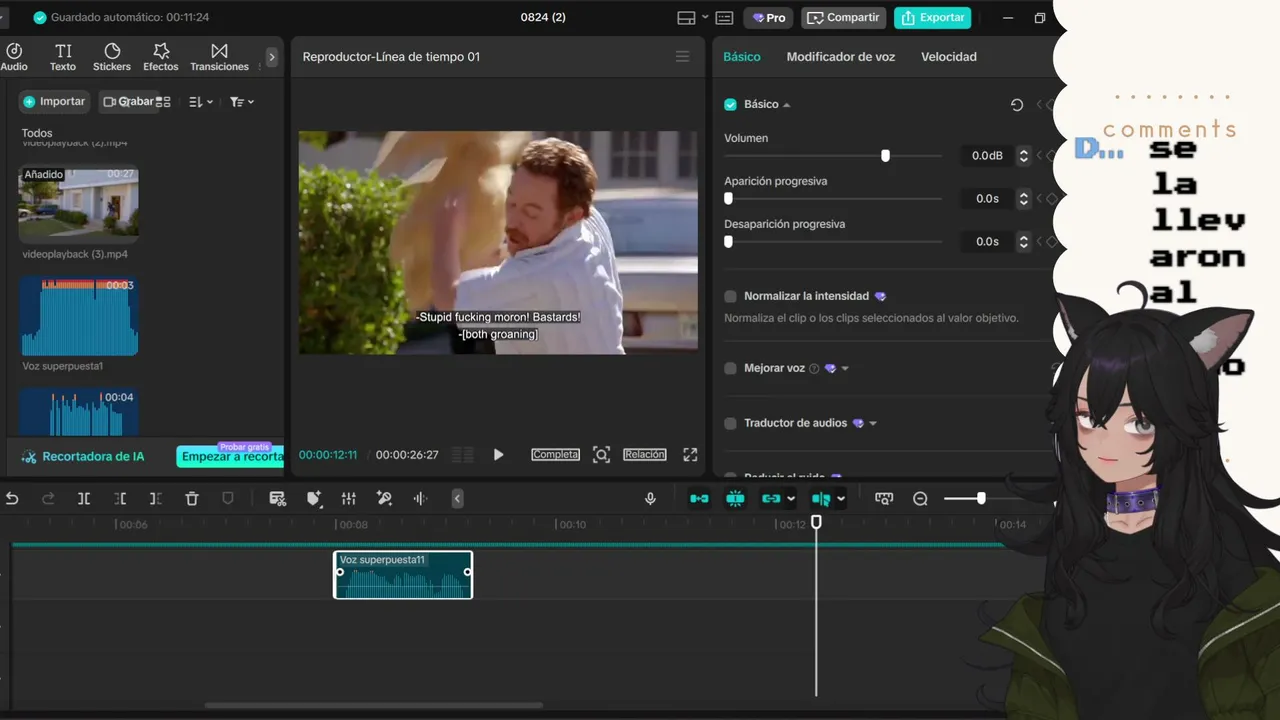Enable Normalizar la intensidad checkbox

tap(730, 296)
